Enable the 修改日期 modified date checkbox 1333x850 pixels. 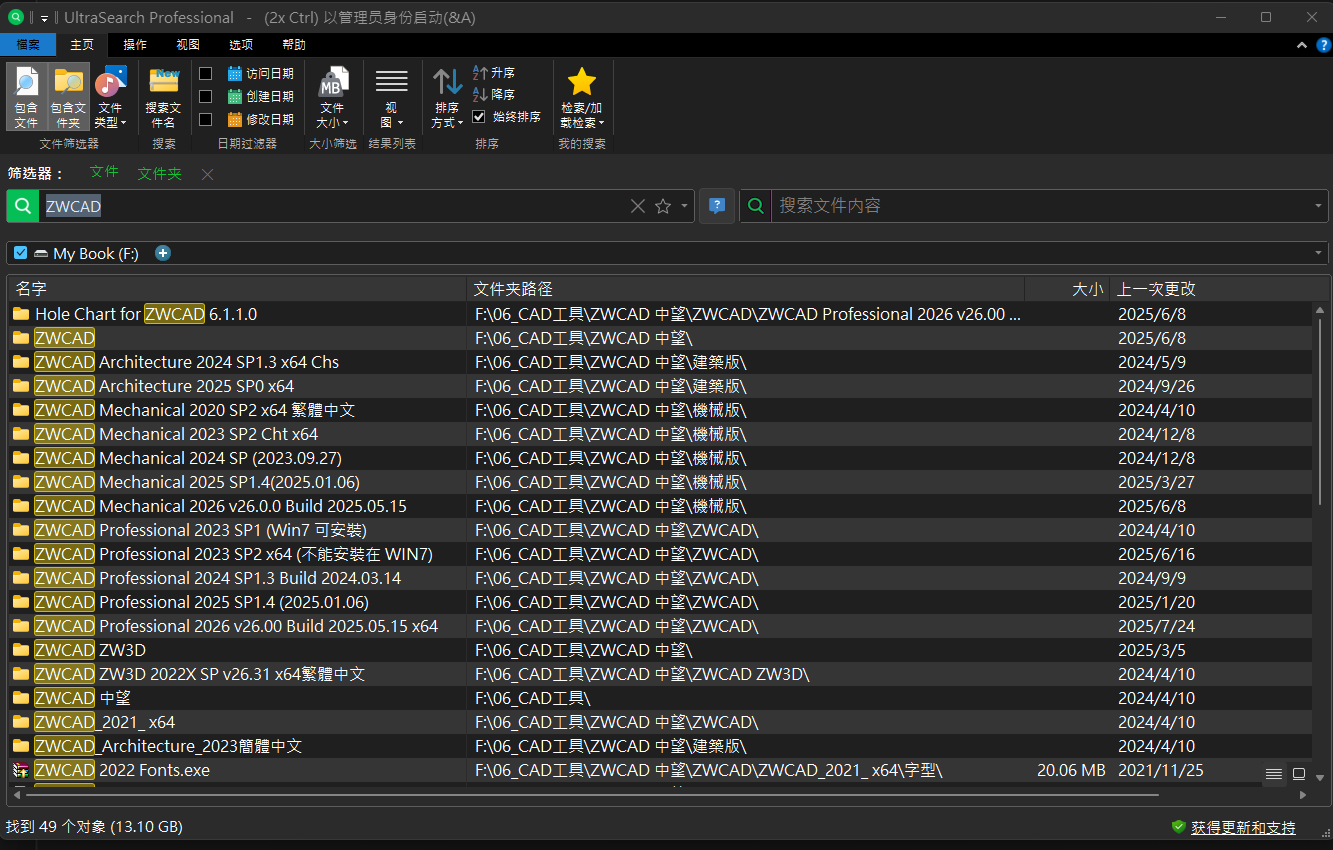point(206,119)
